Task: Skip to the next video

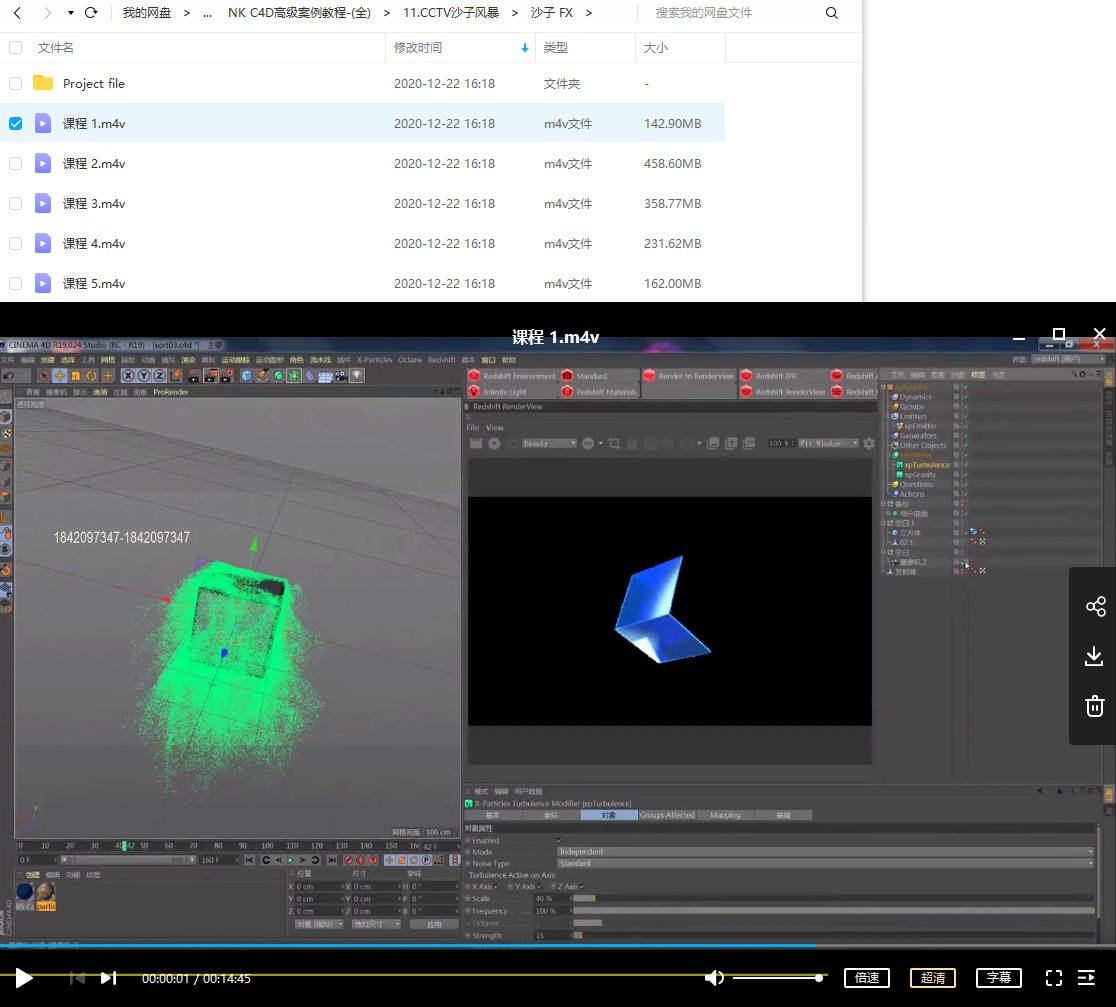Action: pos(109,978)
